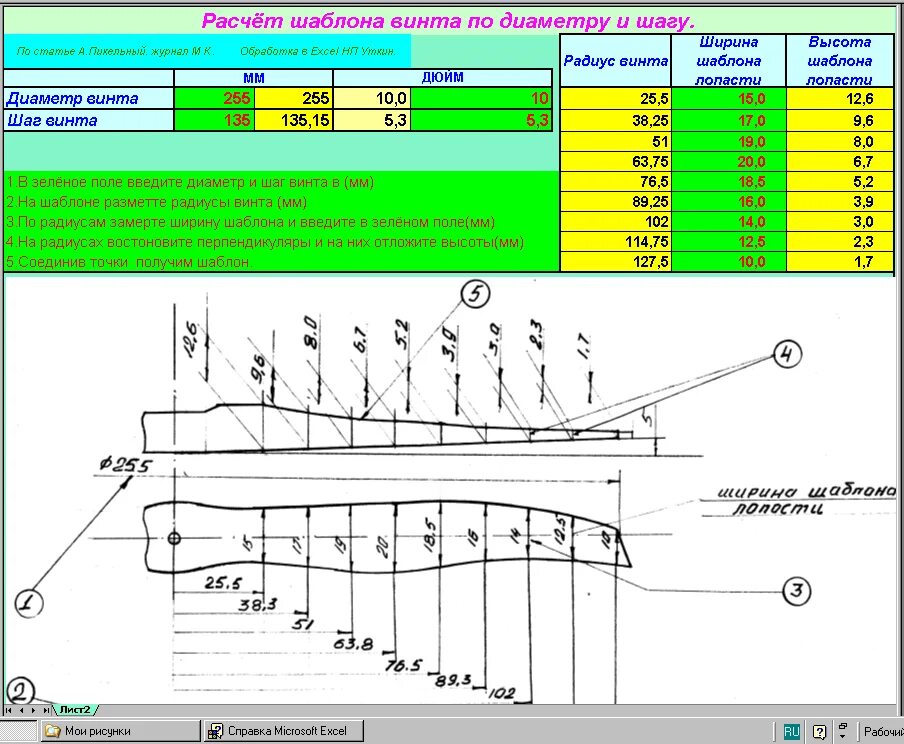Select blade height cell 3,9

[840, 201]
